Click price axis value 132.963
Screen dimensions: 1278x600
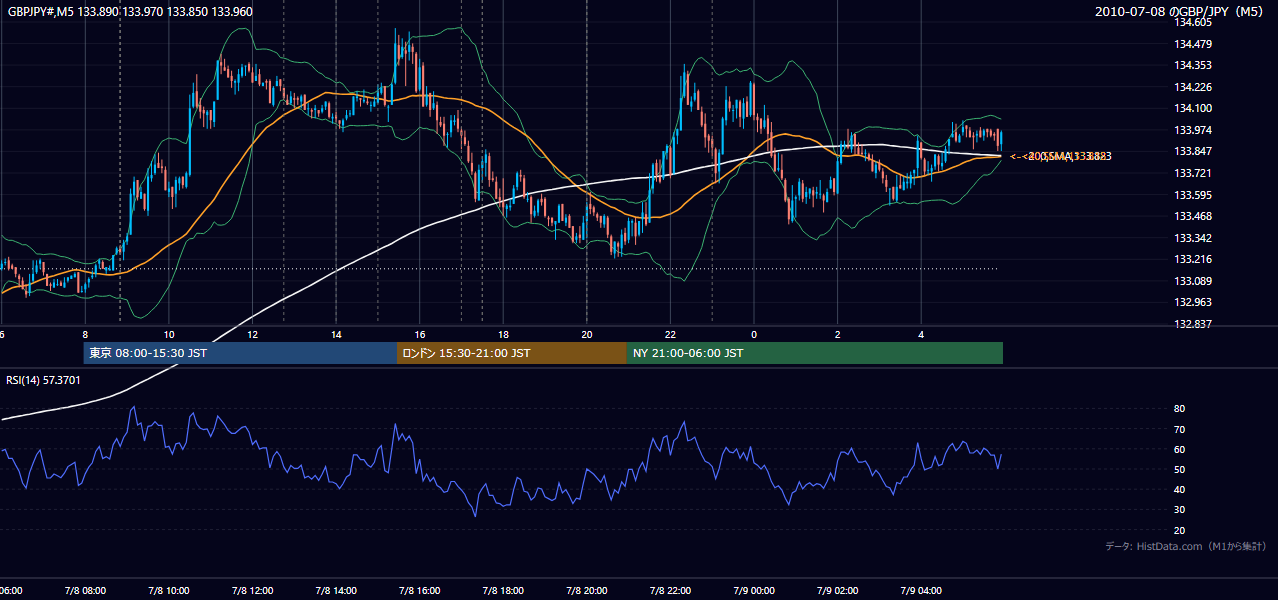point(1193,302)
